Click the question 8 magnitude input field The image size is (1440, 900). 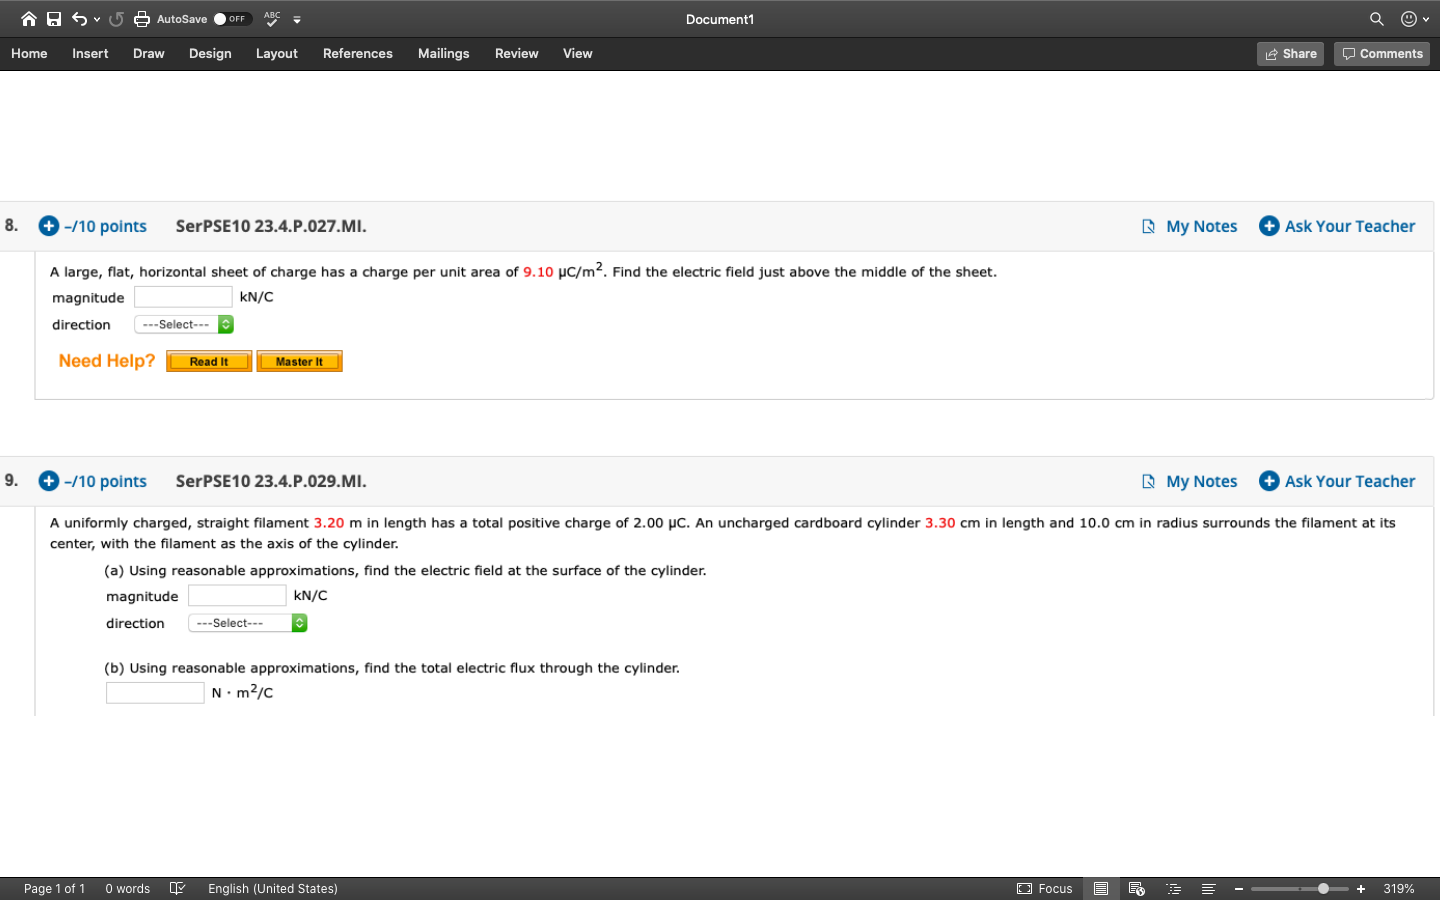(183, 297)
